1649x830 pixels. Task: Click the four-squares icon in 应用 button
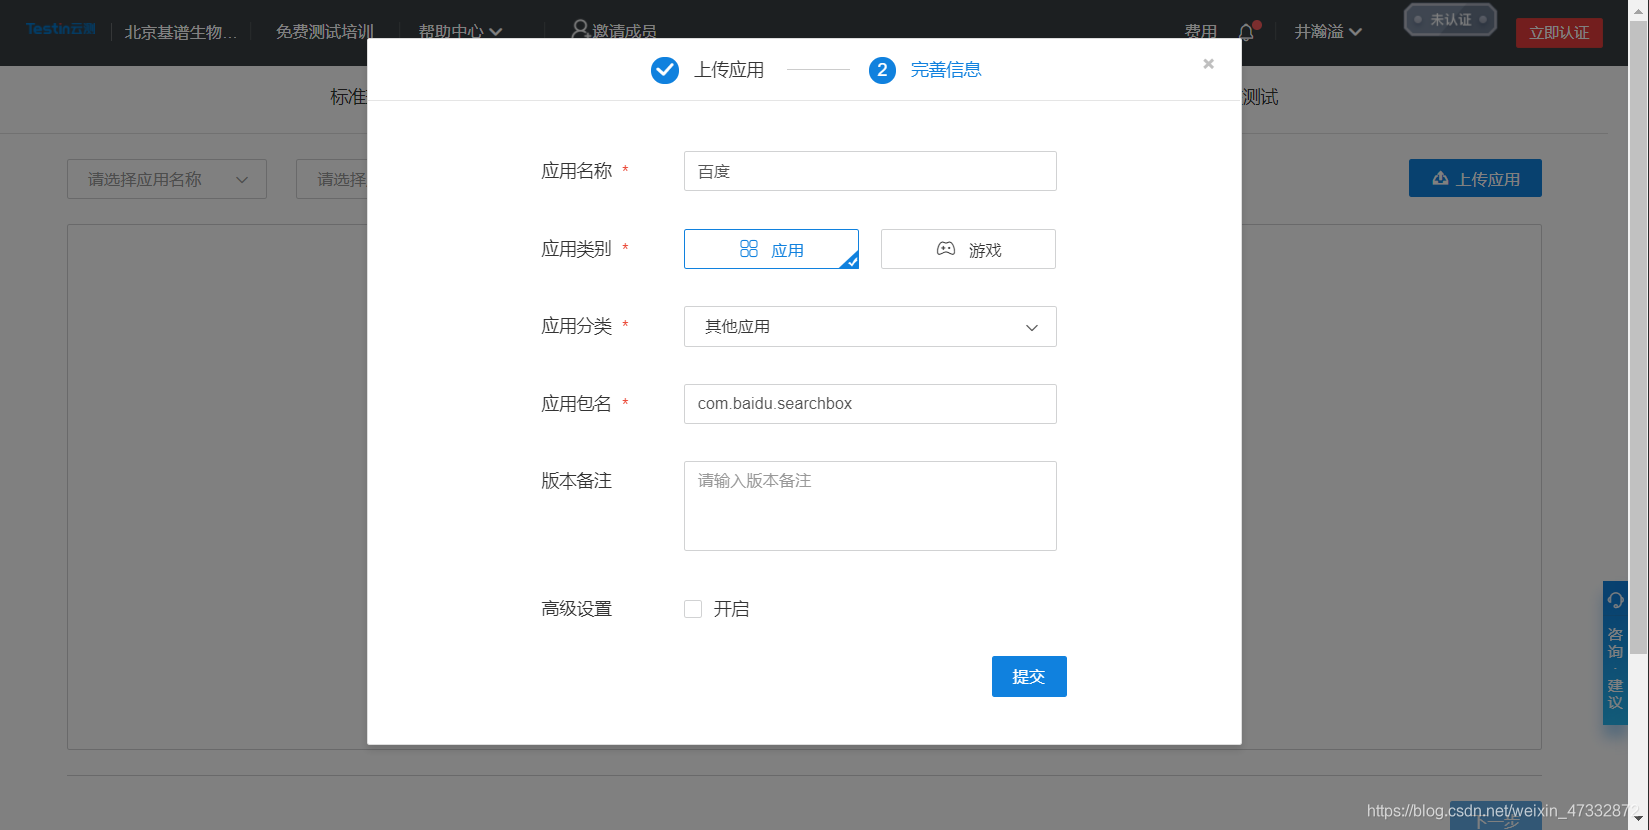coord(749,249)
